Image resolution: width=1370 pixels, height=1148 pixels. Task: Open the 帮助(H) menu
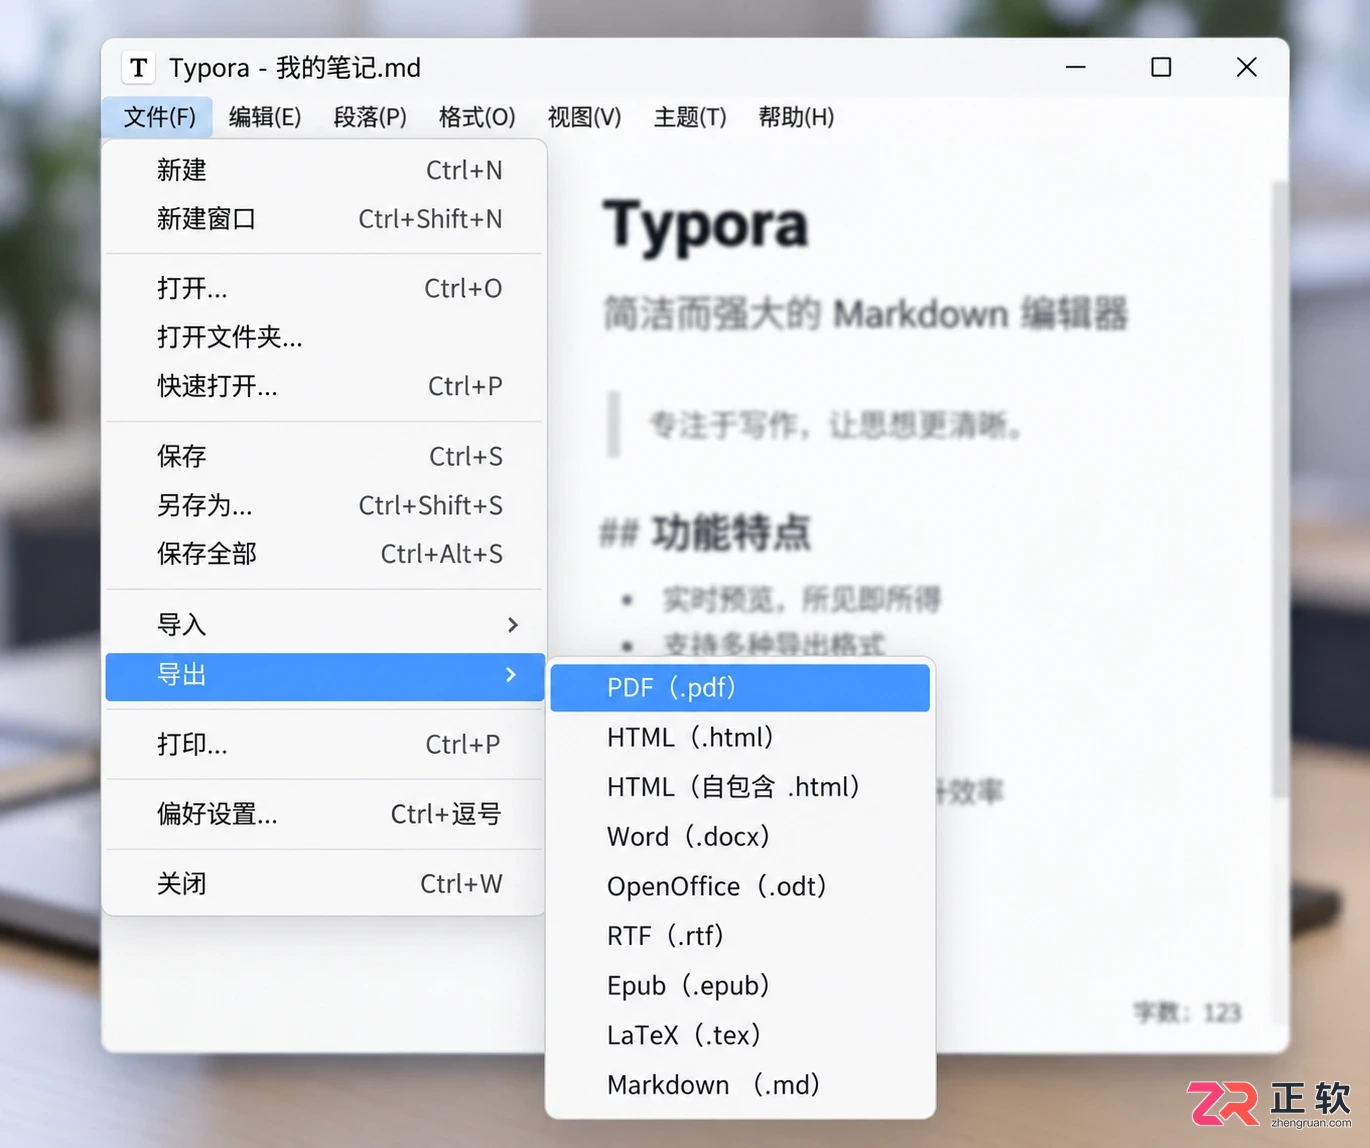pyautogui.click(x=796, y=117)
